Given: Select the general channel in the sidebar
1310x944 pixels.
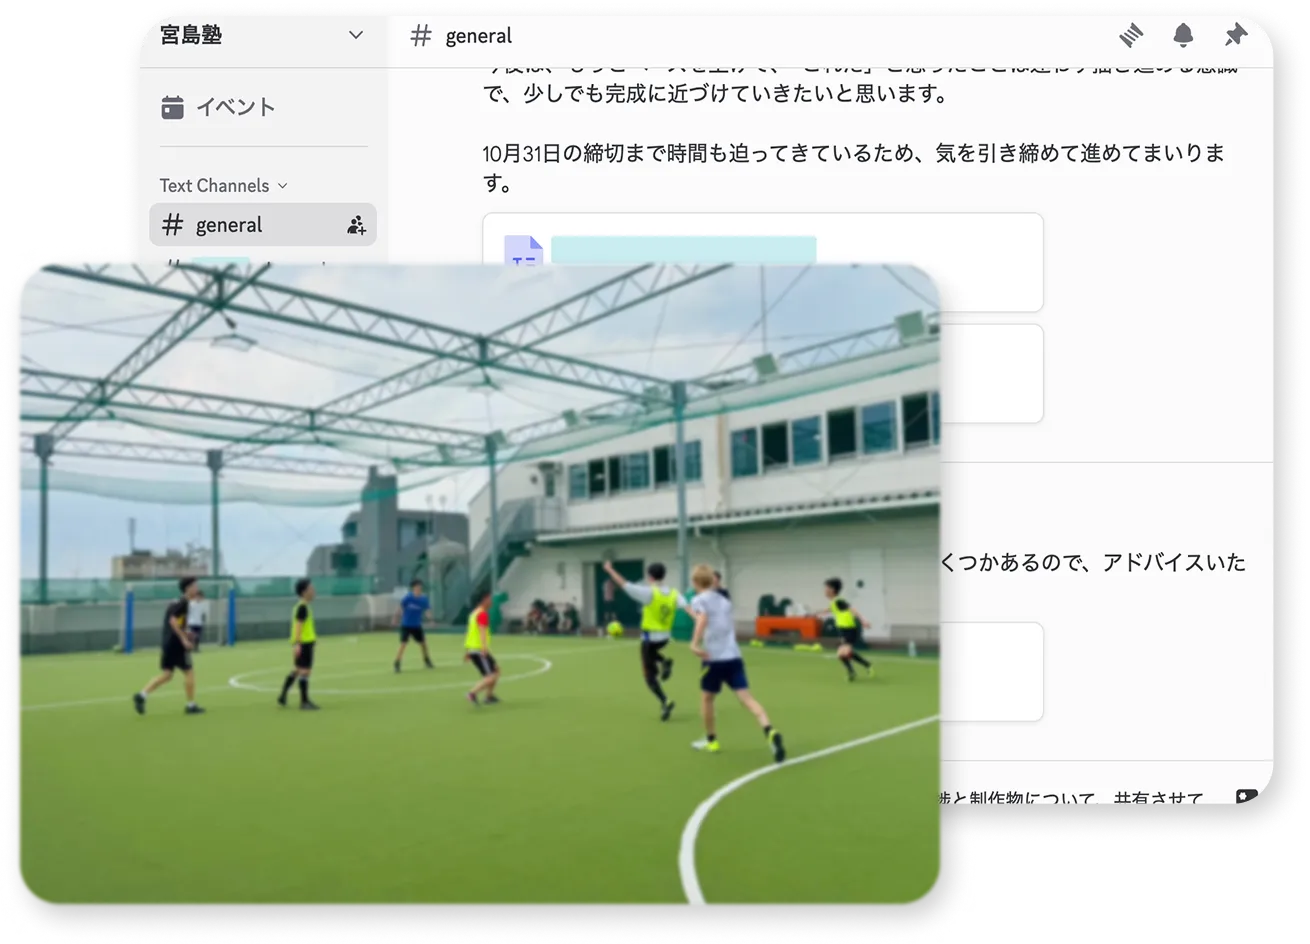Looking at the screenshot, I should 229,225.
